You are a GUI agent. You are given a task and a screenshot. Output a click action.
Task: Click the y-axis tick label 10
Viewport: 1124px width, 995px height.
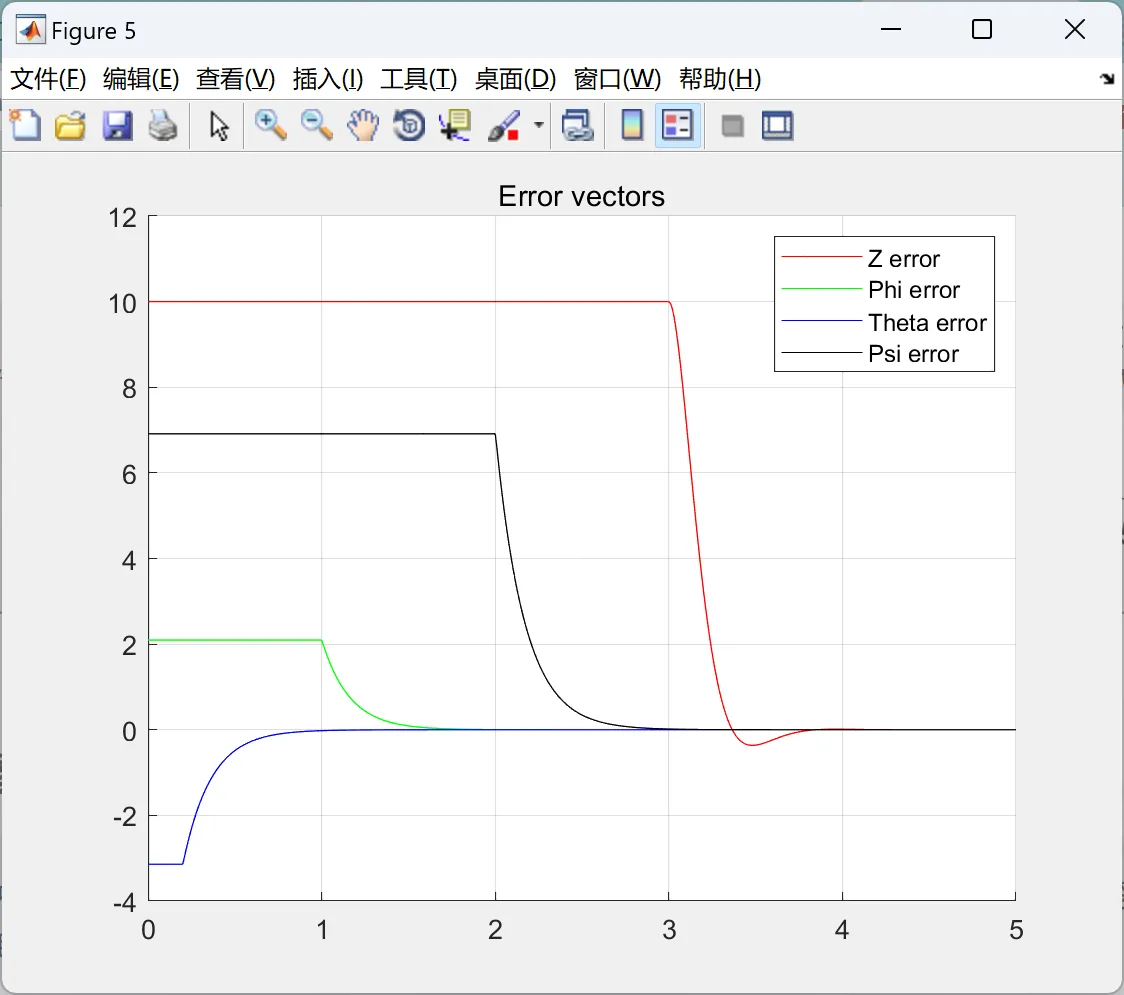pyautogui.click(x=123, y=304)
